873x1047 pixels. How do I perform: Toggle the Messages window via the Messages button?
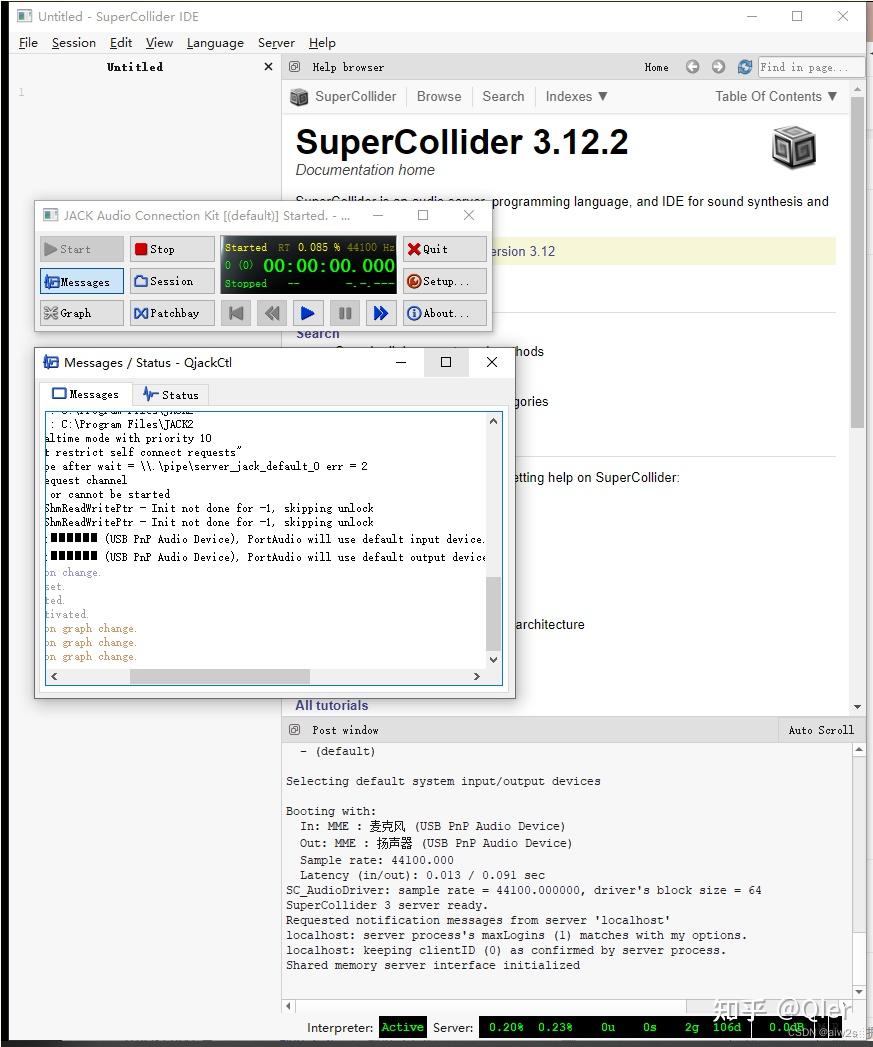(80, 281)
